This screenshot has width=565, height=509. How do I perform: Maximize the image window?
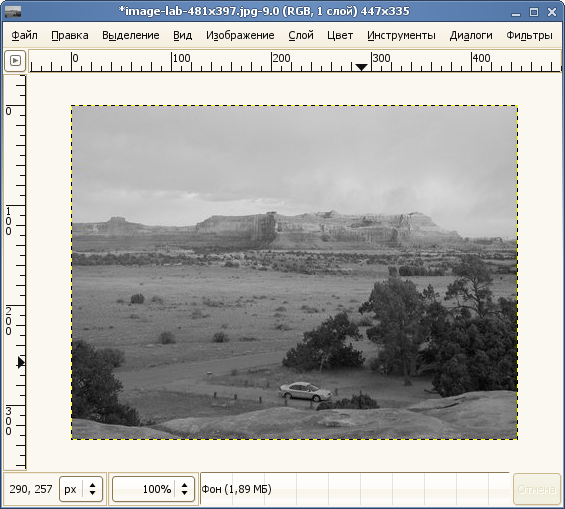click(534, 12)
